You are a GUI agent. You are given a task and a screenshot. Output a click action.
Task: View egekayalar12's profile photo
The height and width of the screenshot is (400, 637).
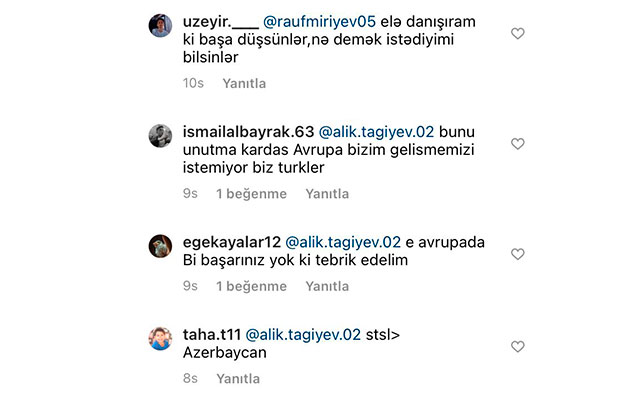coord(160,246)
